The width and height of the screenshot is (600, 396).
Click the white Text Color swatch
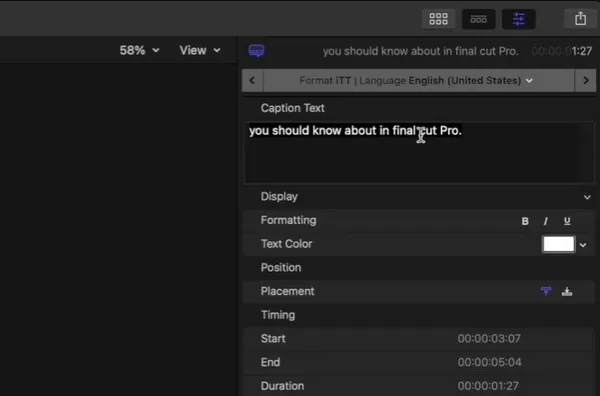coord(558,244)
